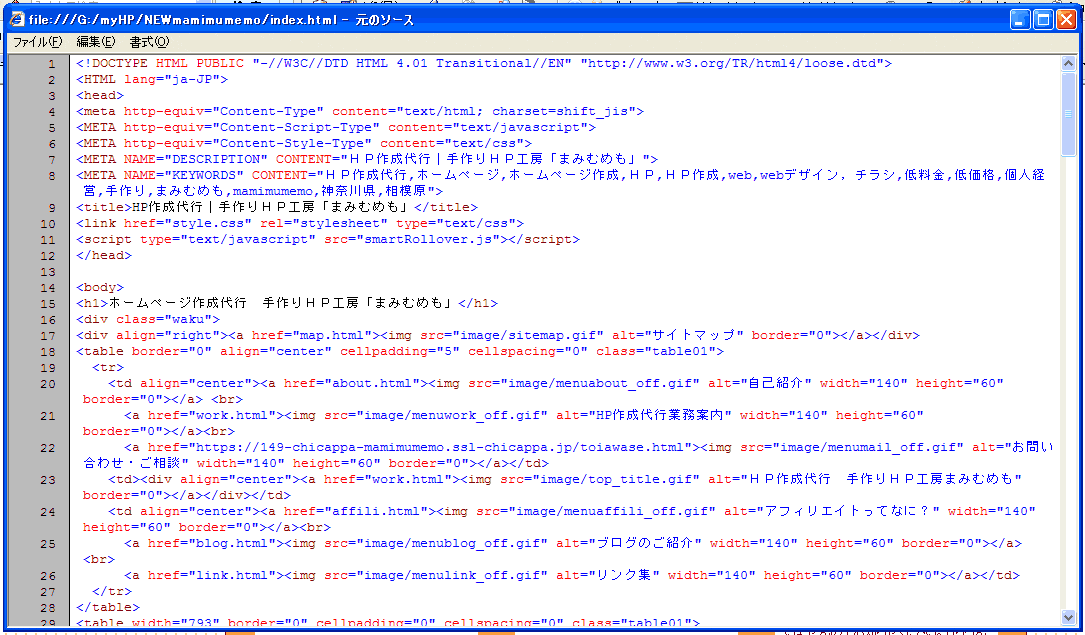
Task: Open the 書式(O) menu
Action: [149, 42]
